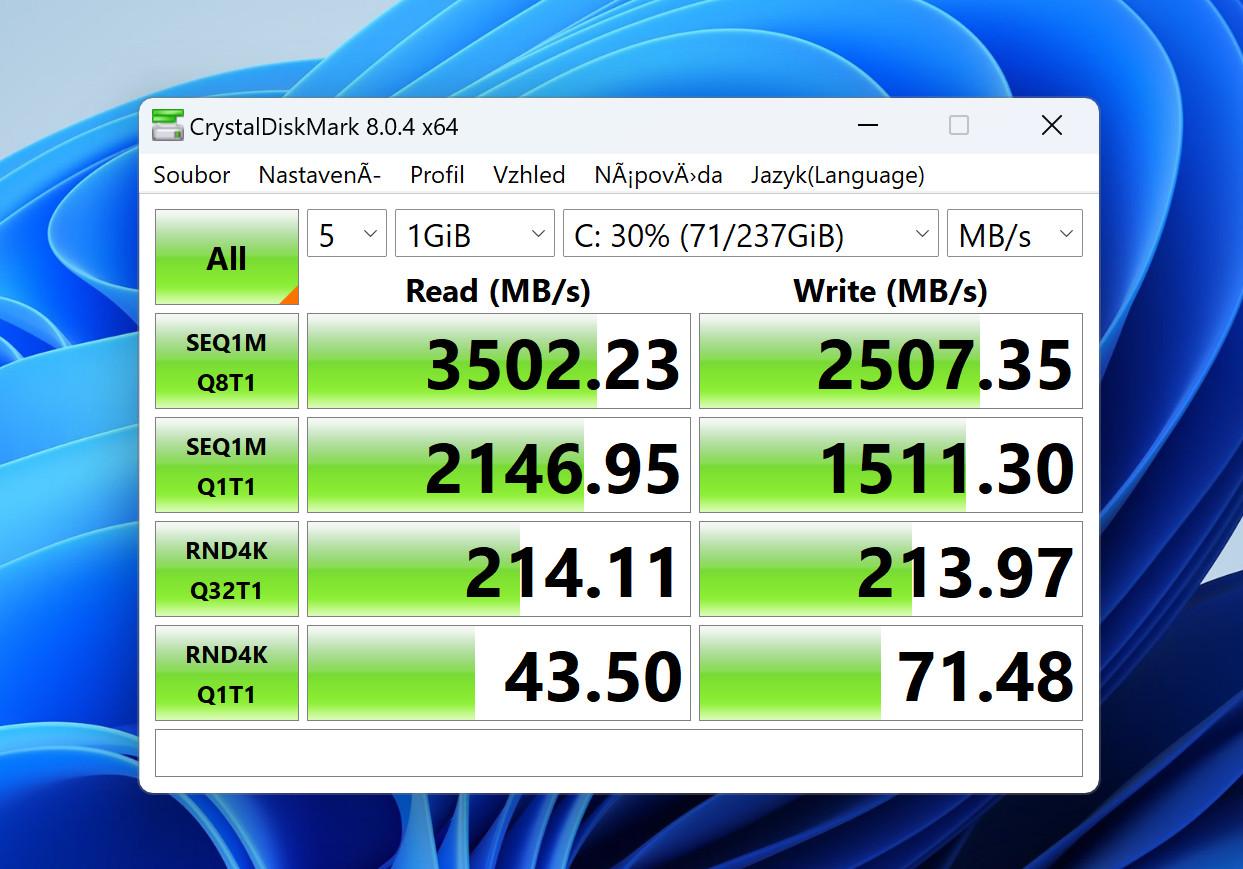Click the 213.97 random write result
Image resolution: width=1243 pixels, height=869 pixels.
(x=891, y=569)
